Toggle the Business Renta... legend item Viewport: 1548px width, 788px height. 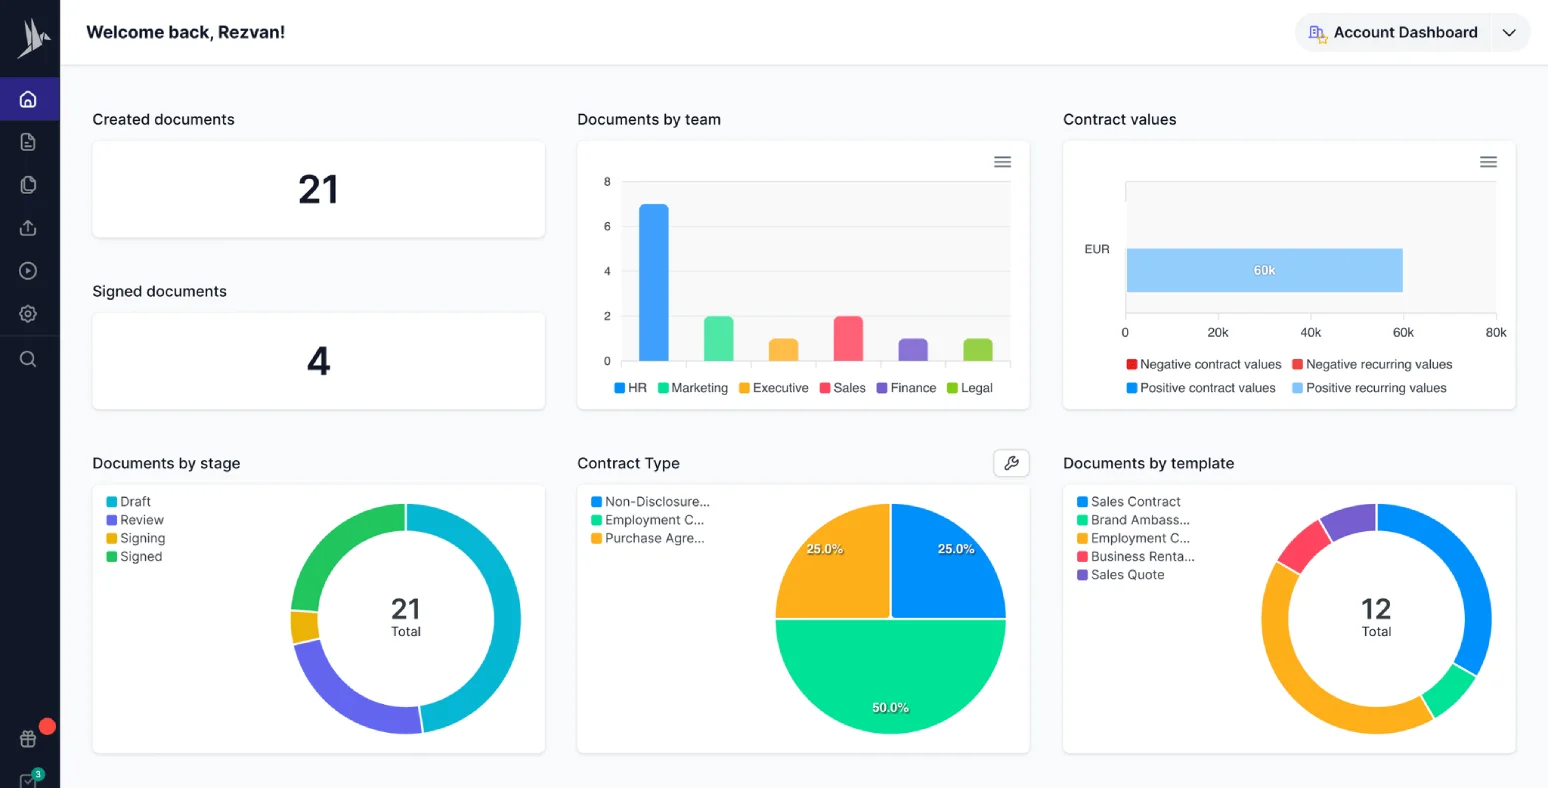point(1136,557)
